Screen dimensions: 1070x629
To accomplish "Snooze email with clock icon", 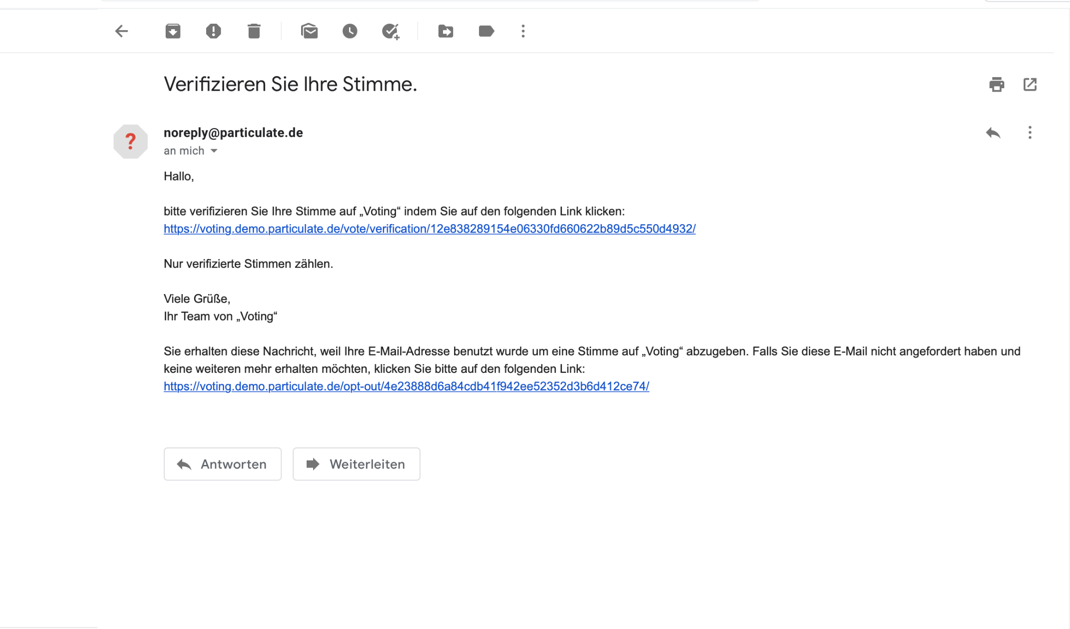I will (350, 31).
